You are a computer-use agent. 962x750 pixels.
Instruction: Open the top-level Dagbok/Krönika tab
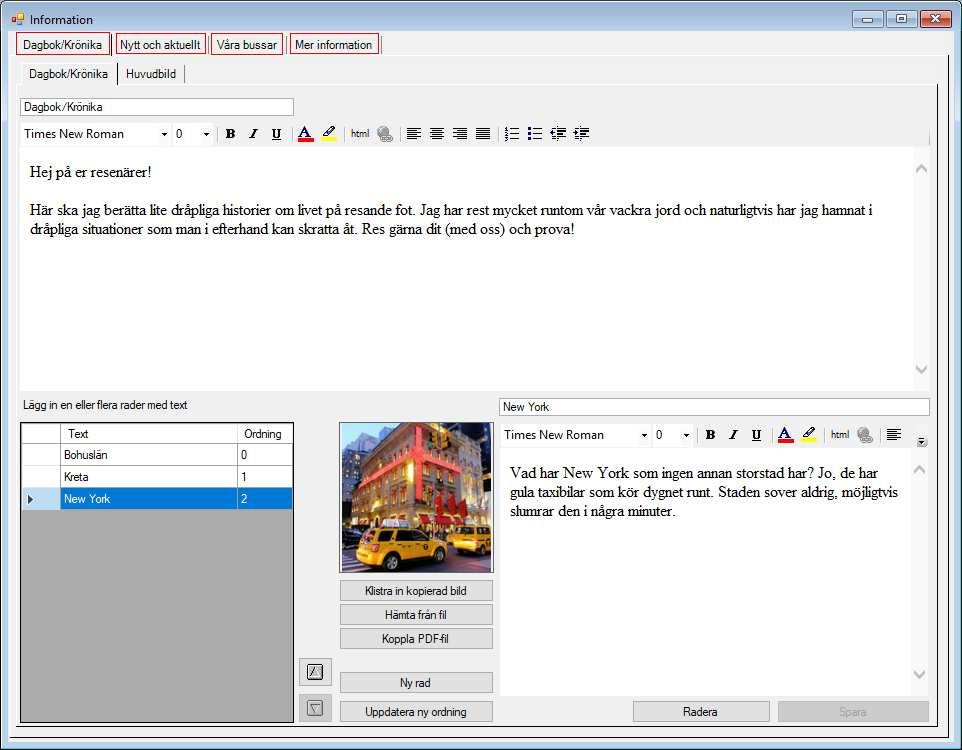click(63, 44)
